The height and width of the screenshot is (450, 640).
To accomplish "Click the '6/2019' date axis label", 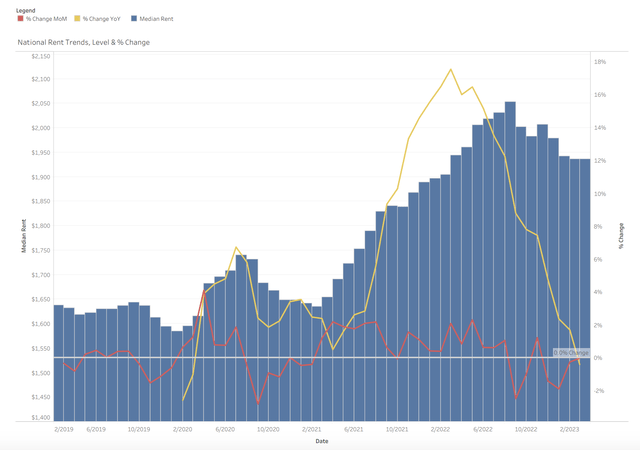I will (96, 430).
